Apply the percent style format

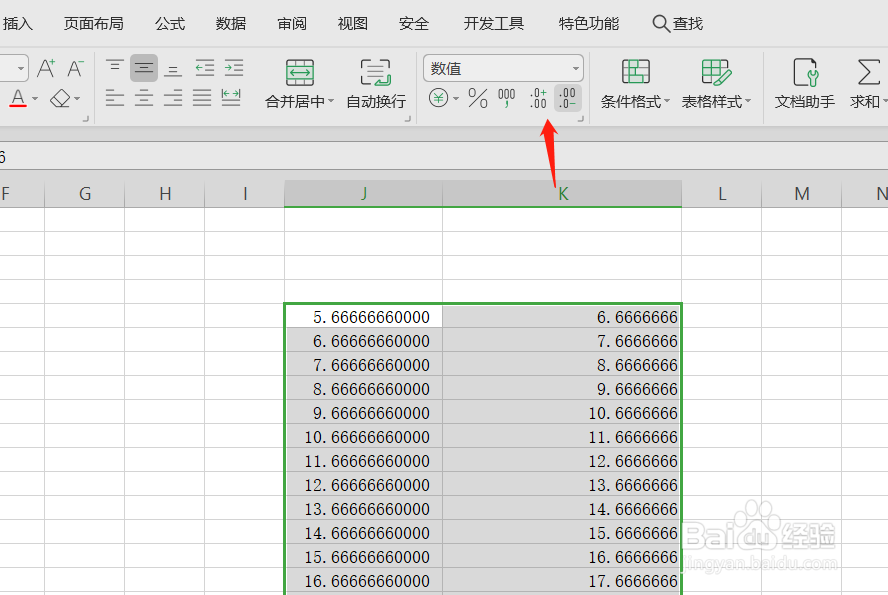pos(478,99)
